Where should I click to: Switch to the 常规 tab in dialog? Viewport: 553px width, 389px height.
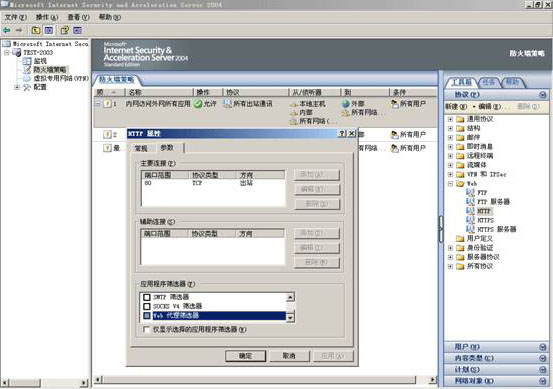[x=141, y=148]
